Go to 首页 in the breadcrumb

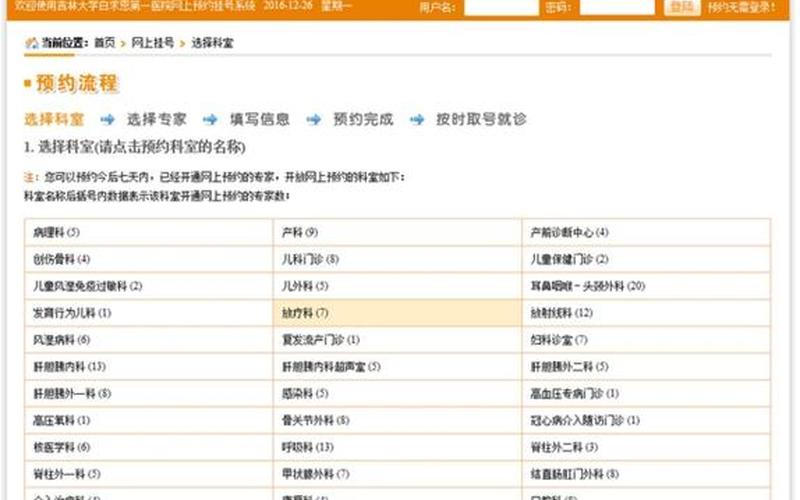[105, 43]
